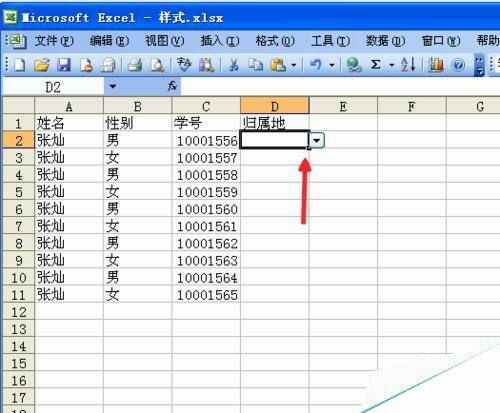This screenshot has width=500, height=413.
Task: Paste from clipboard icon
Action: [278, 64]
